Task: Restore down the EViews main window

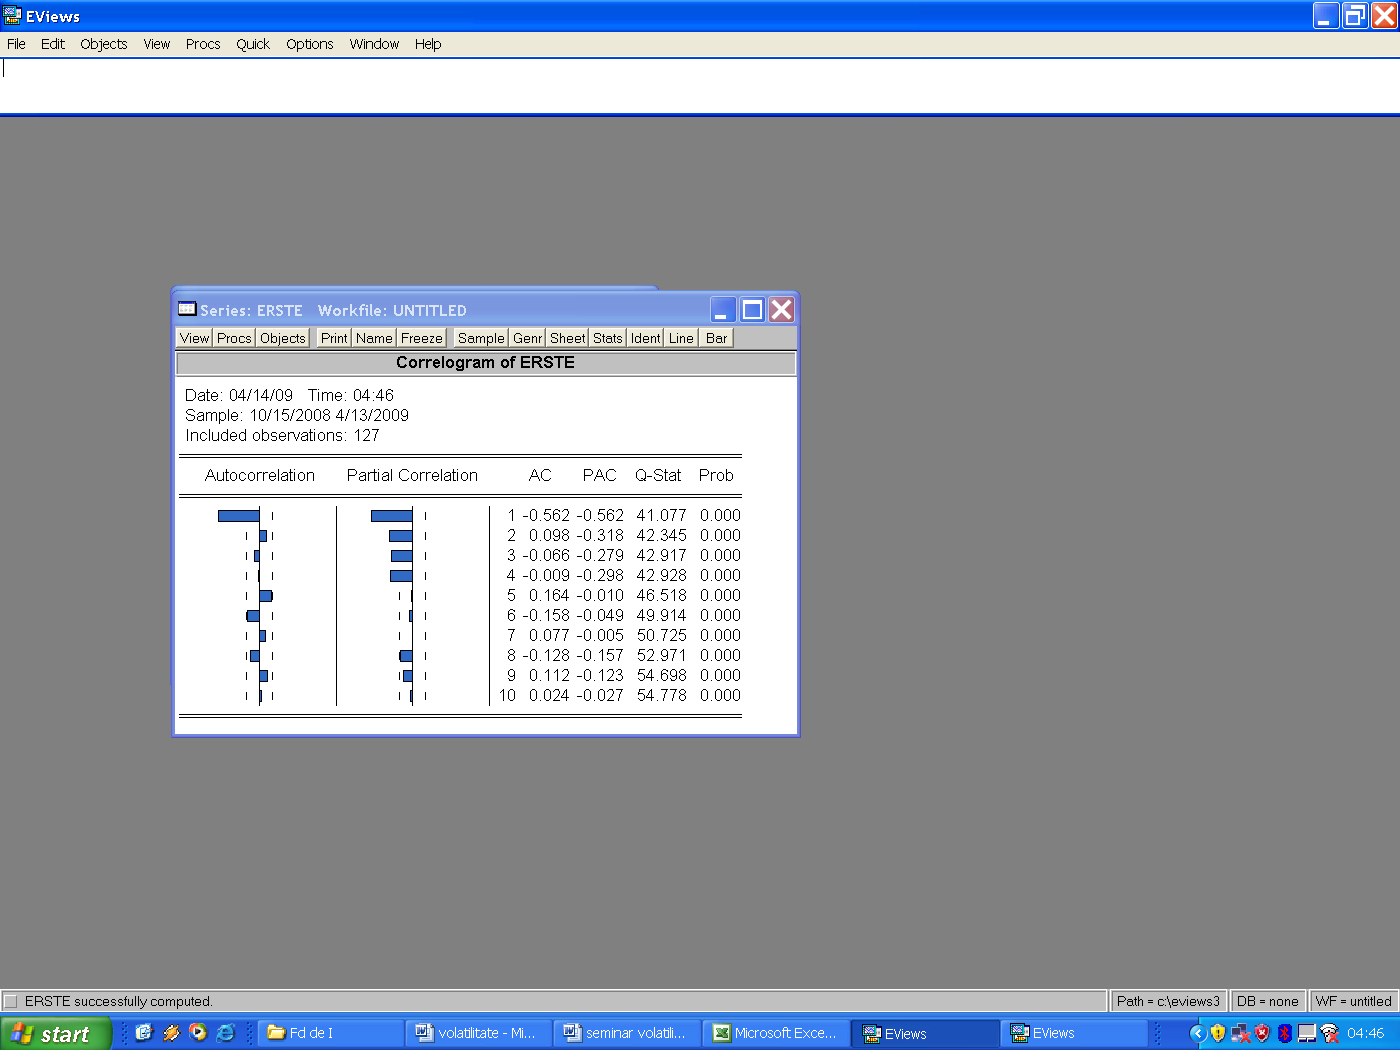Action: [1355, 16]
